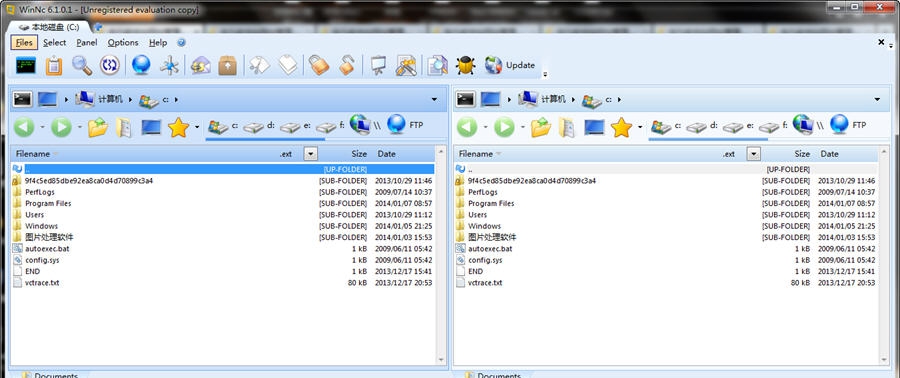Click the copy pages icon
Screen dimensions: 900x378
click(x=288, y=65)
